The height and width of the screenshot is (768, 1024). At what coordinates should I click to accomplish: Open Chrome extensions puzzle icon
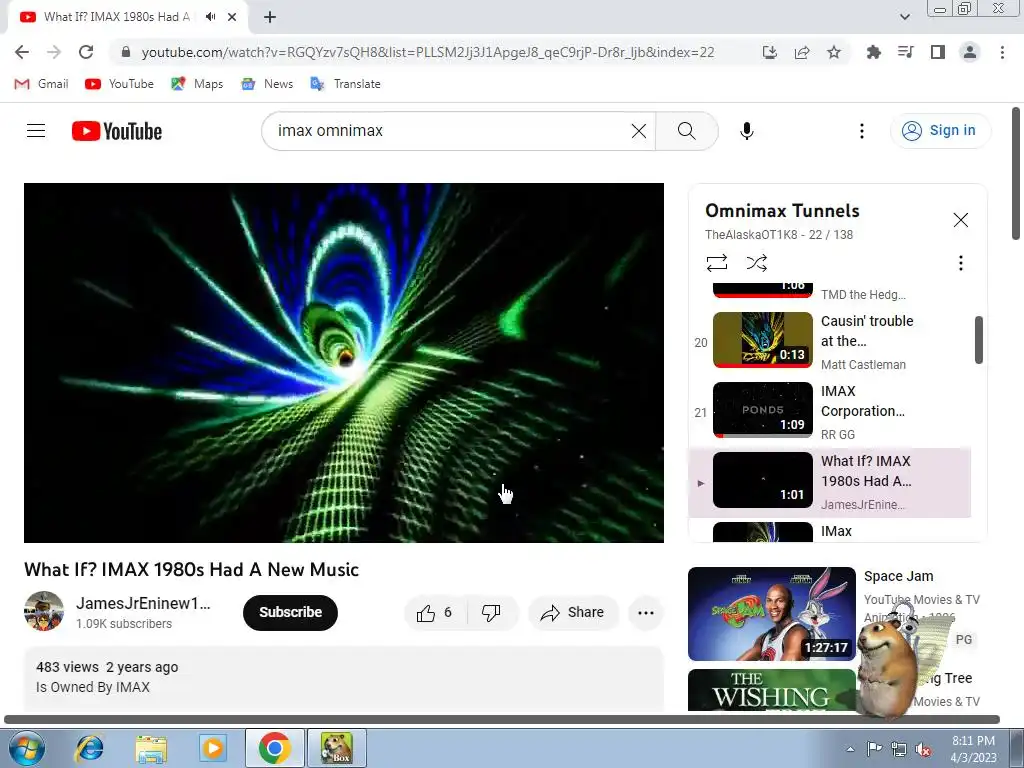click(x=873, y=52)
